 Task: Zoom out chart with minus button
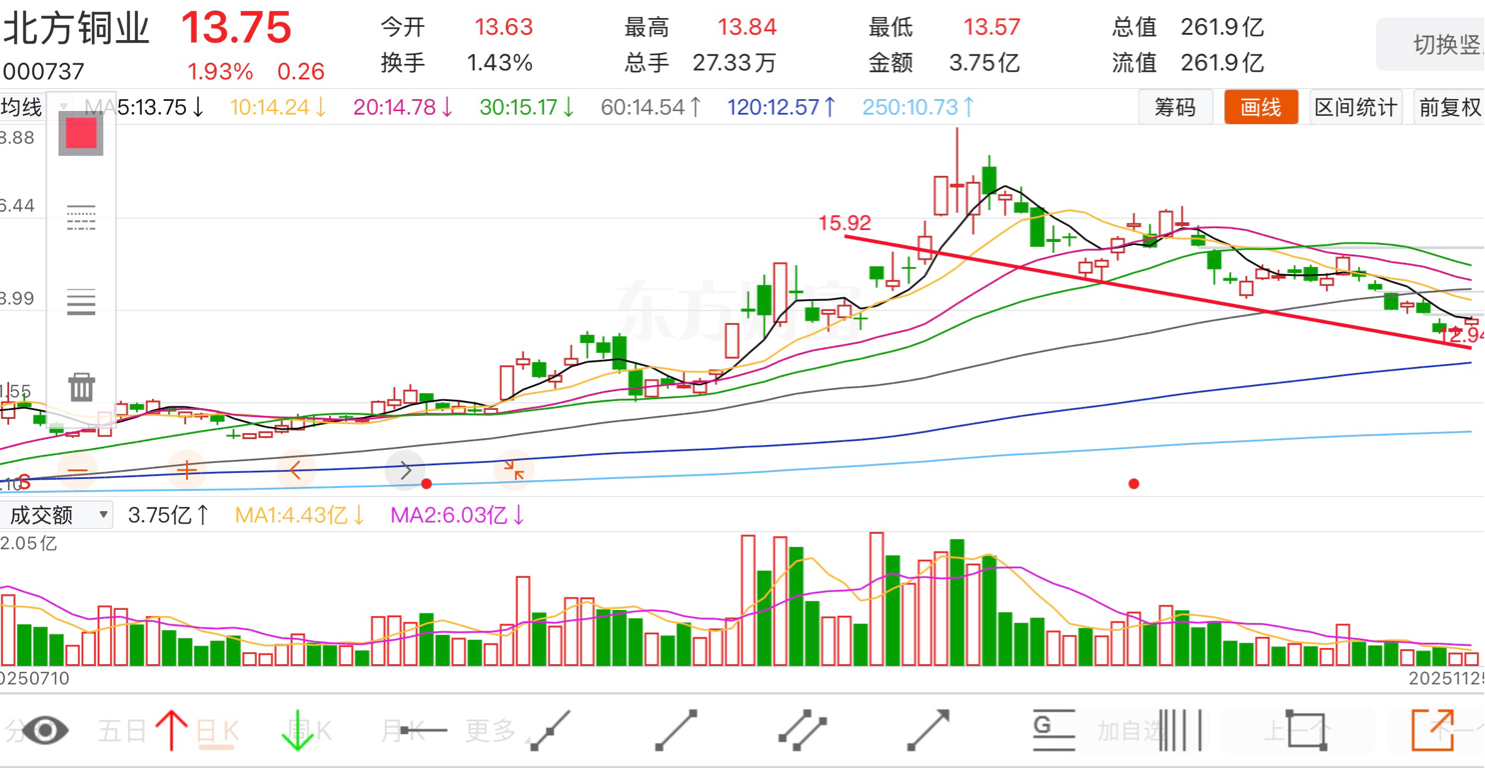[78, 470]
